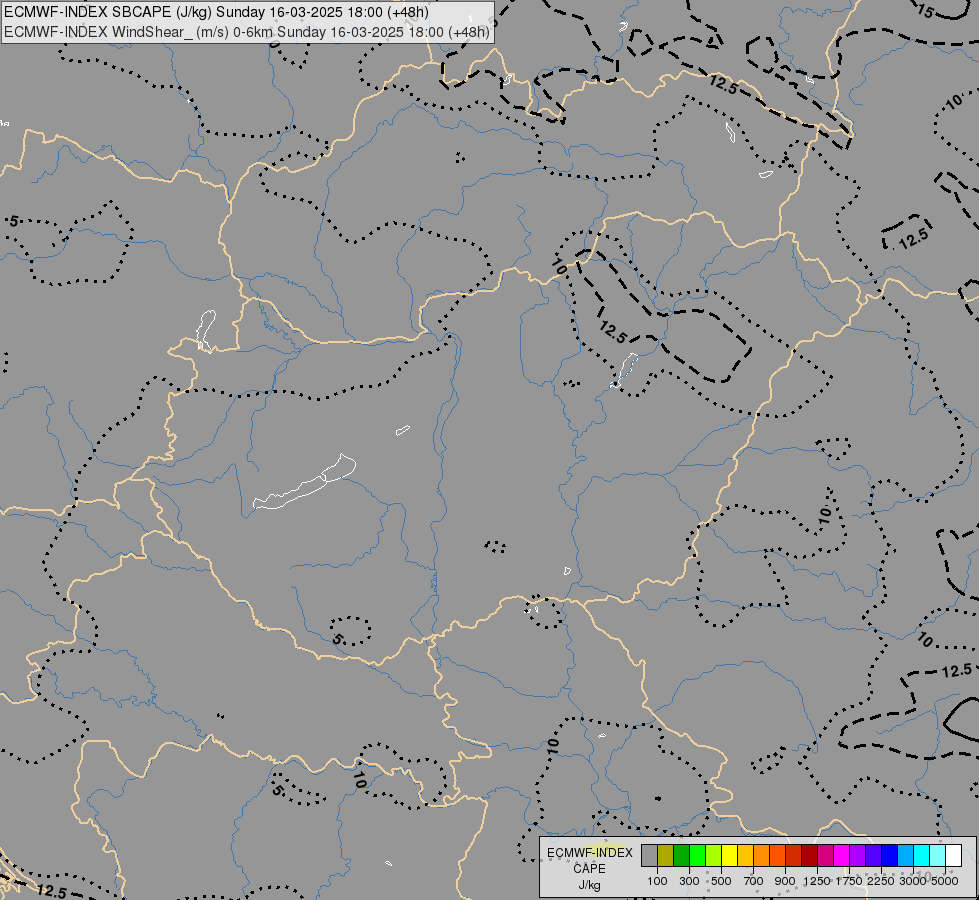
Task: Click the pure blue legend swatch
Action: pos(889,855)
